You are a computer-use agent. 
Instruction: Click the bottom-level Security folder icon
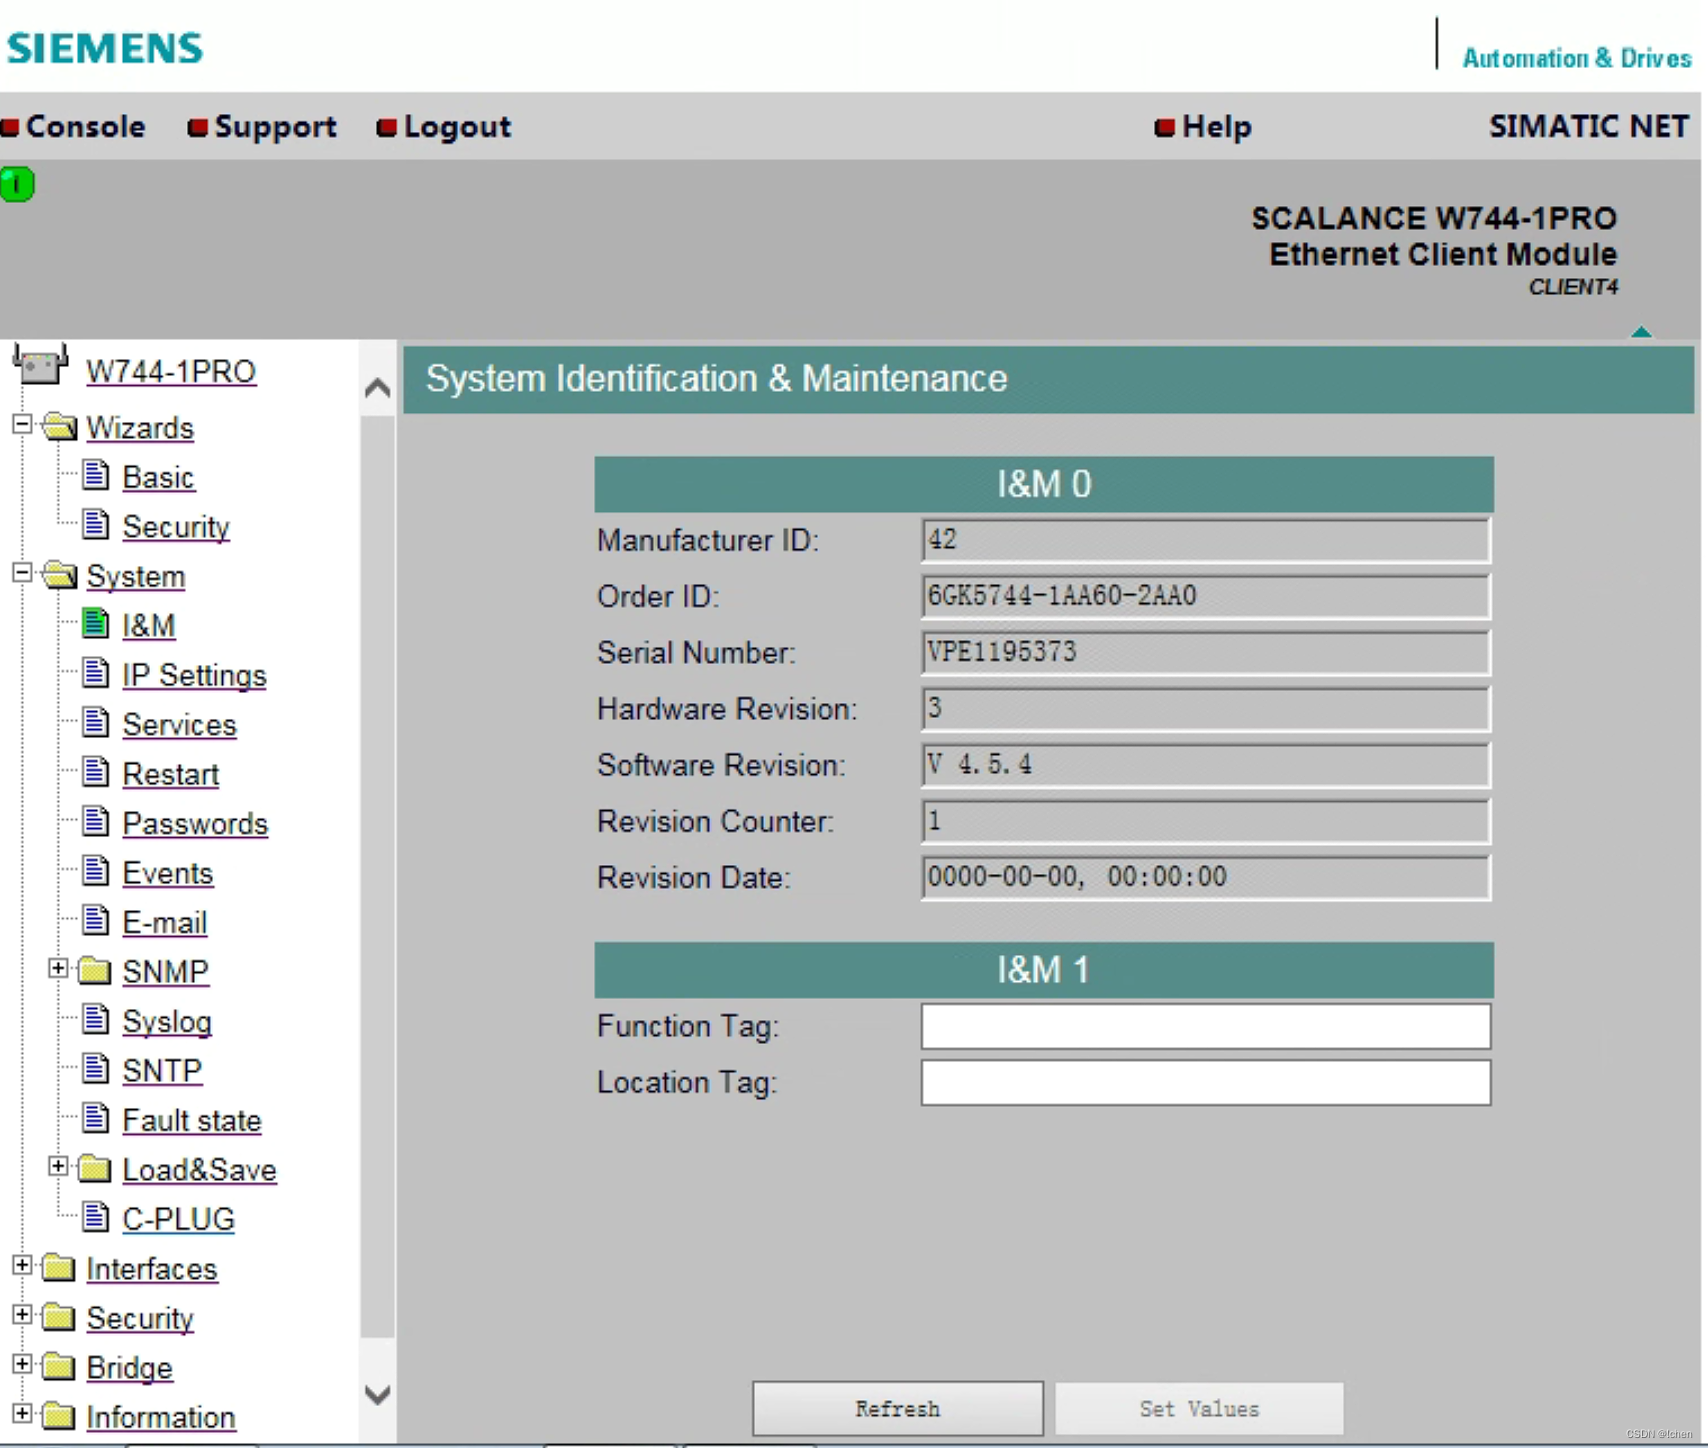point(59,1317)
